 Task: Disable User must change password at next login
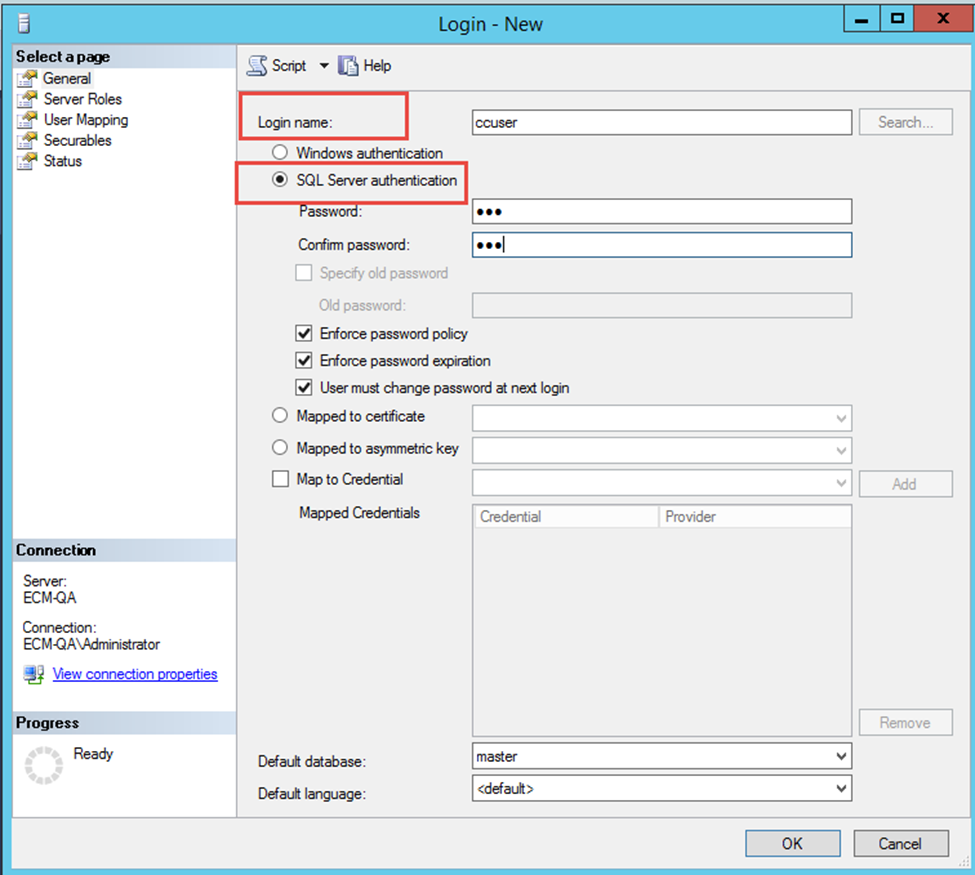[304, 388]
